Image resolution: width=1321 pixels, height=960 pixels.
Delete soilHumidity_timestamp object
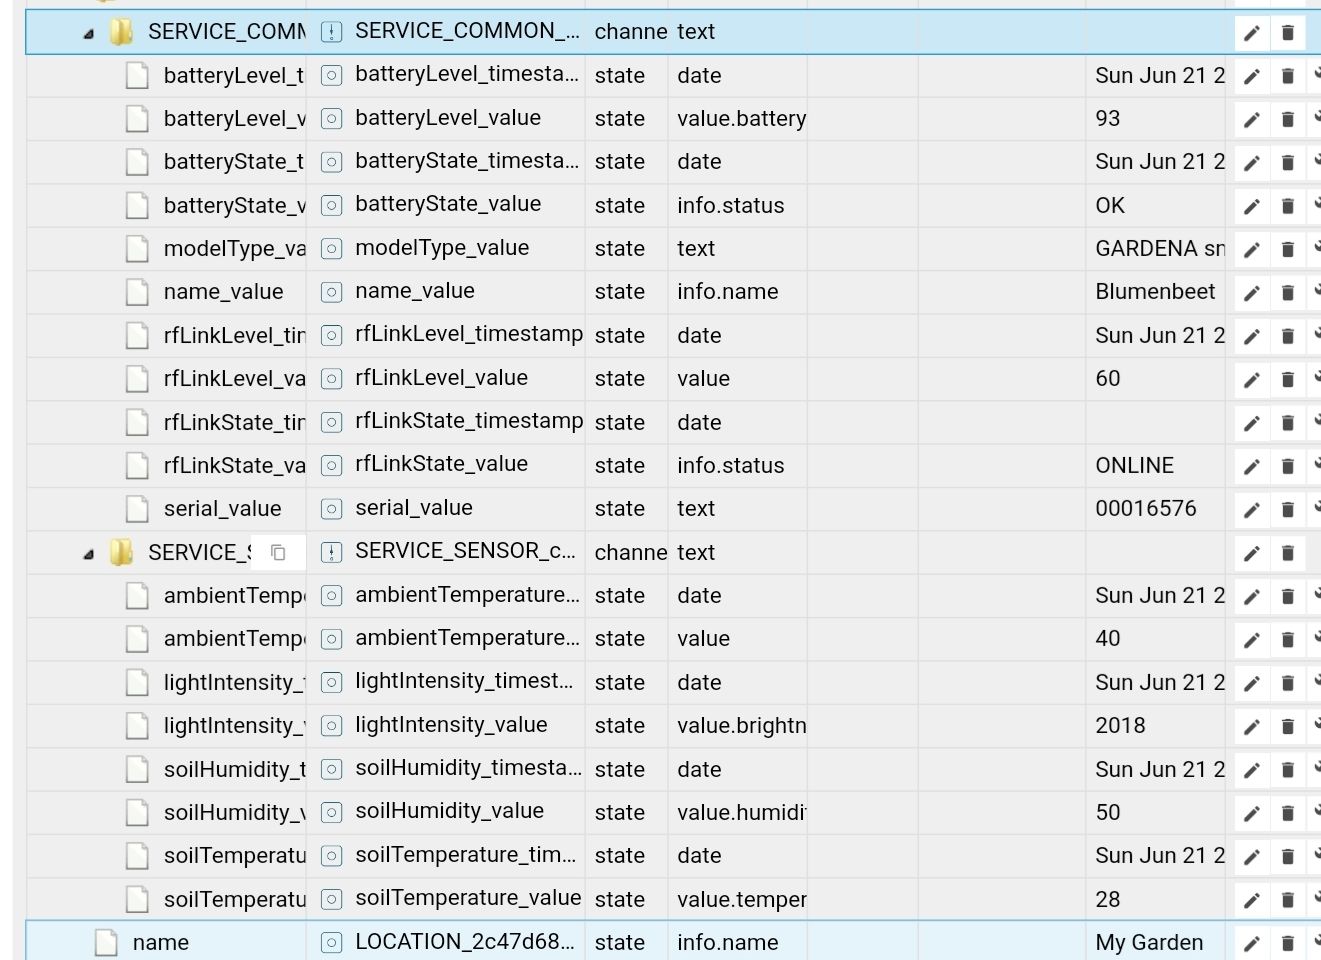click(x=1288, y=770)
